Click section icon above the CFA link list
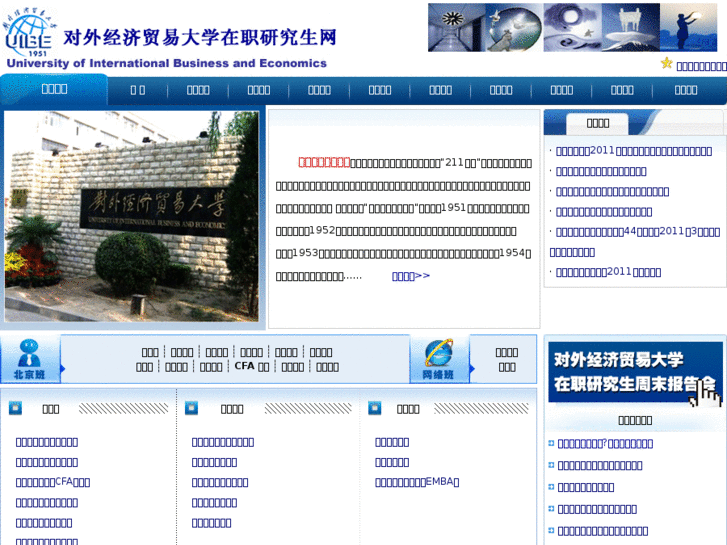Screen dimensions: 727x545 (x=15, y=408)
